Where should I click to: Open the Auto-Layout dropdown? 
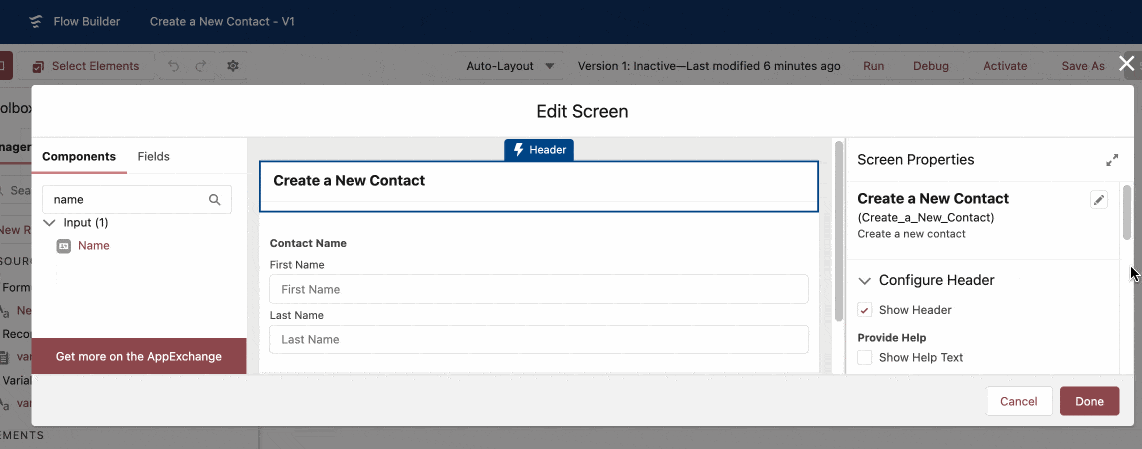511,66
